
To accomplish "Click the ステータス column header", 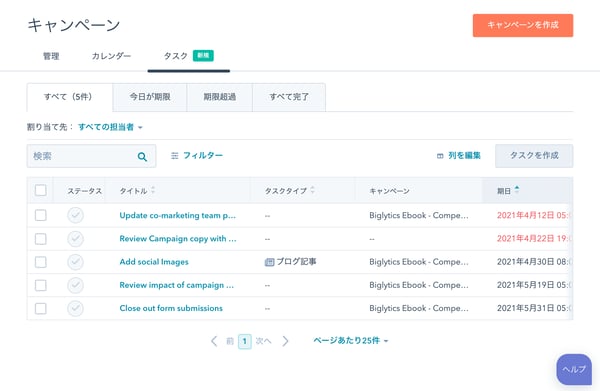I will click(x=85, y=191).
